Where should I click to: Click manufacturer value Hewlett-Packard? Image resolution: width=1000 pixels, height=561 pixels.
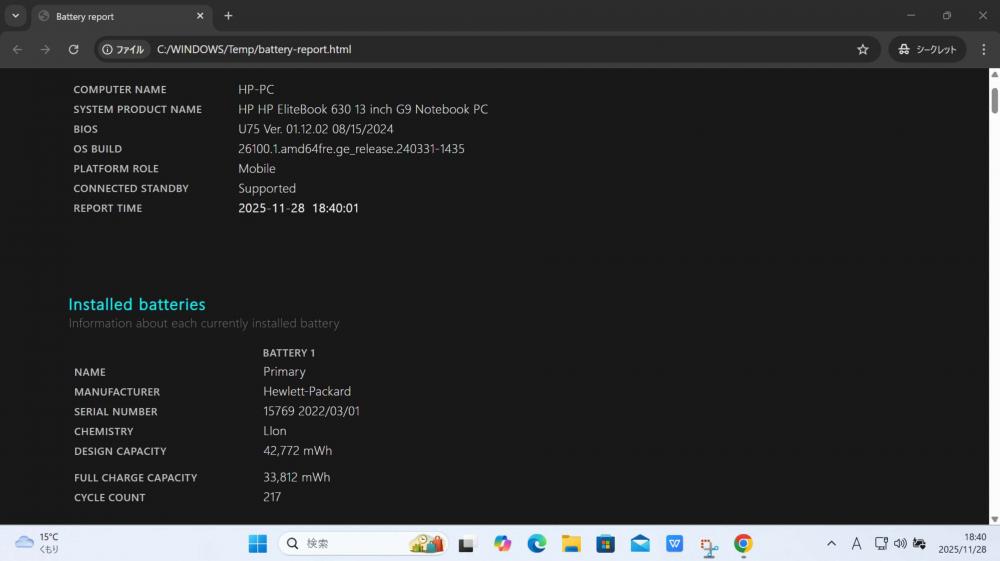(307, 391)
